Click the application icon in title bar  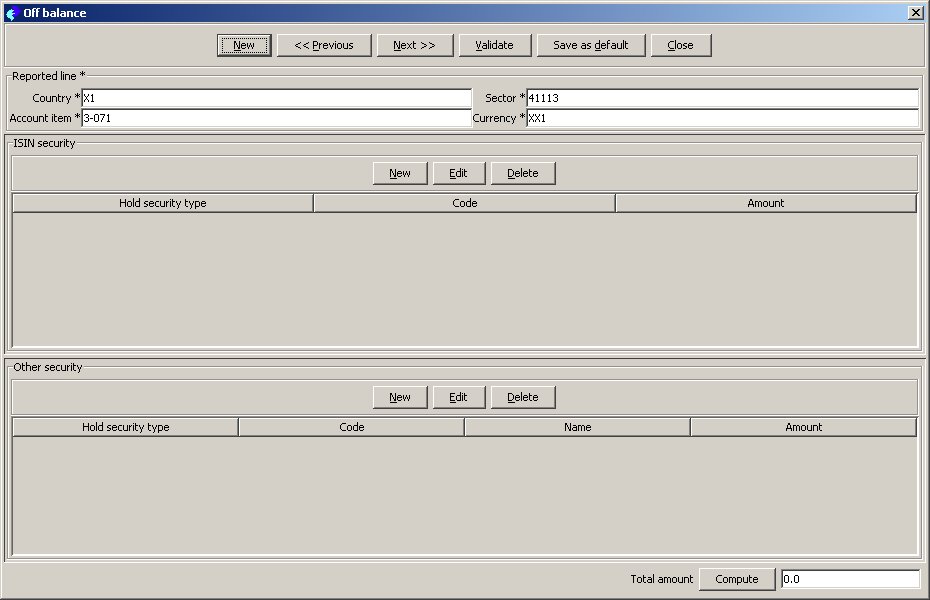pos(12,13)
